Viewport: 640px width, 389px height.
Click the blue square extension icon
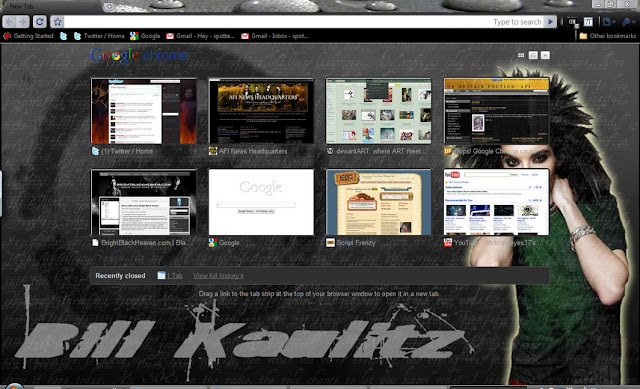coord(588,22)
